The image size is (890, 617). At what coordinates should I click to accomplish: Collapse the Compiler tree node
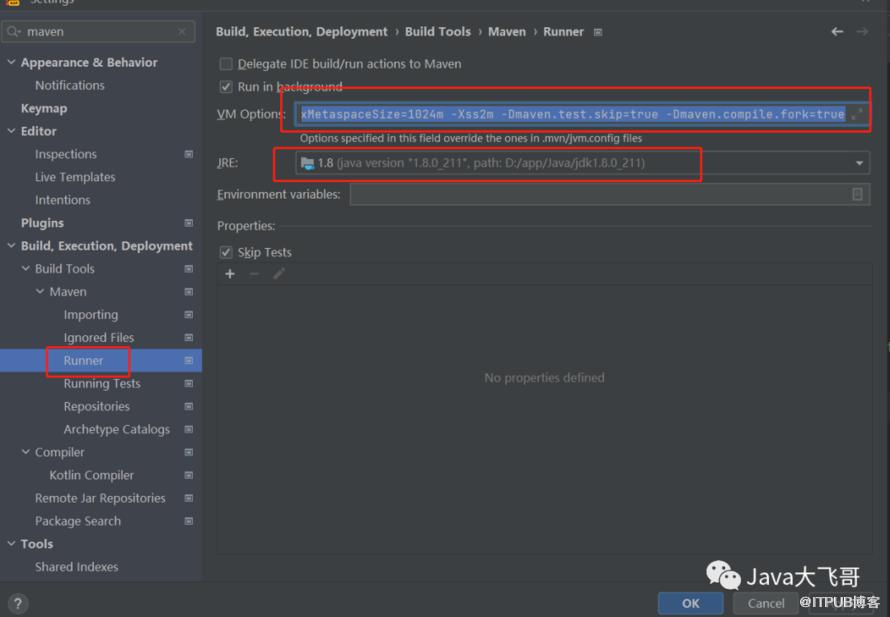[x=26, y=452]
